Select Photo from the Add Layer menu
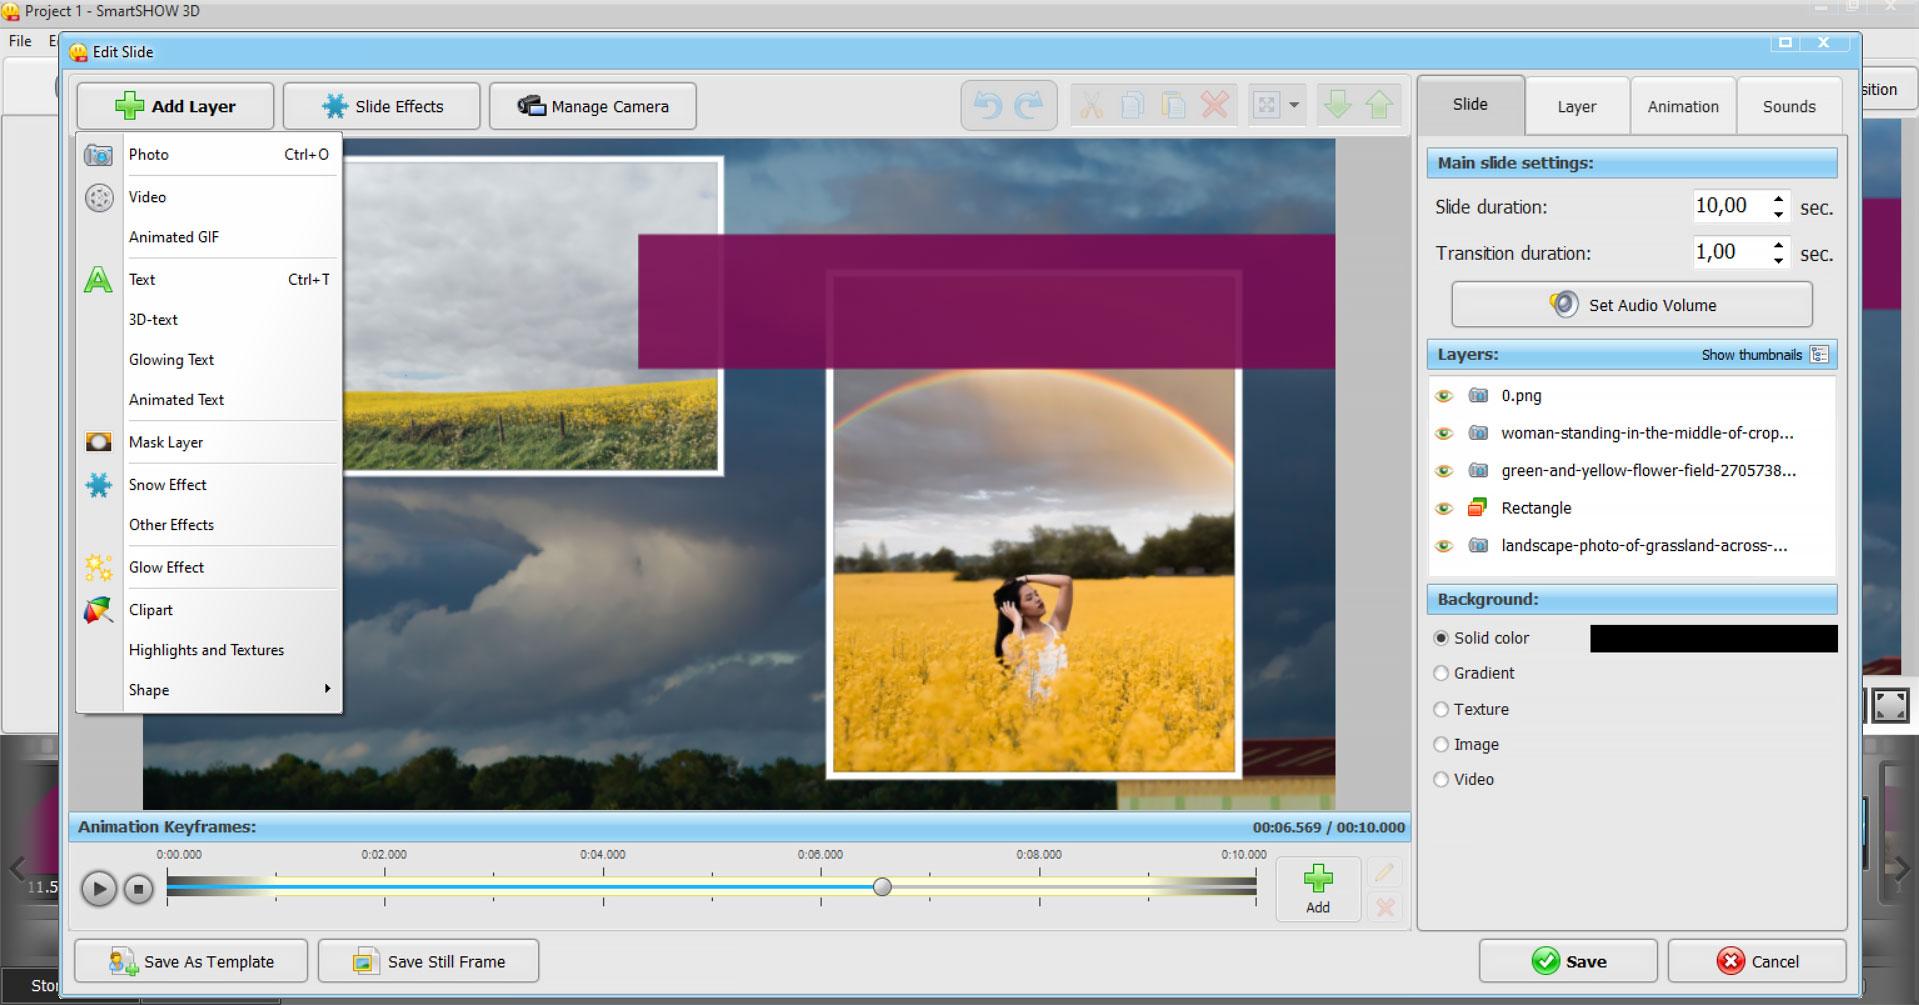This screenshot has height=1005, width=1919. tap(149, 154)
